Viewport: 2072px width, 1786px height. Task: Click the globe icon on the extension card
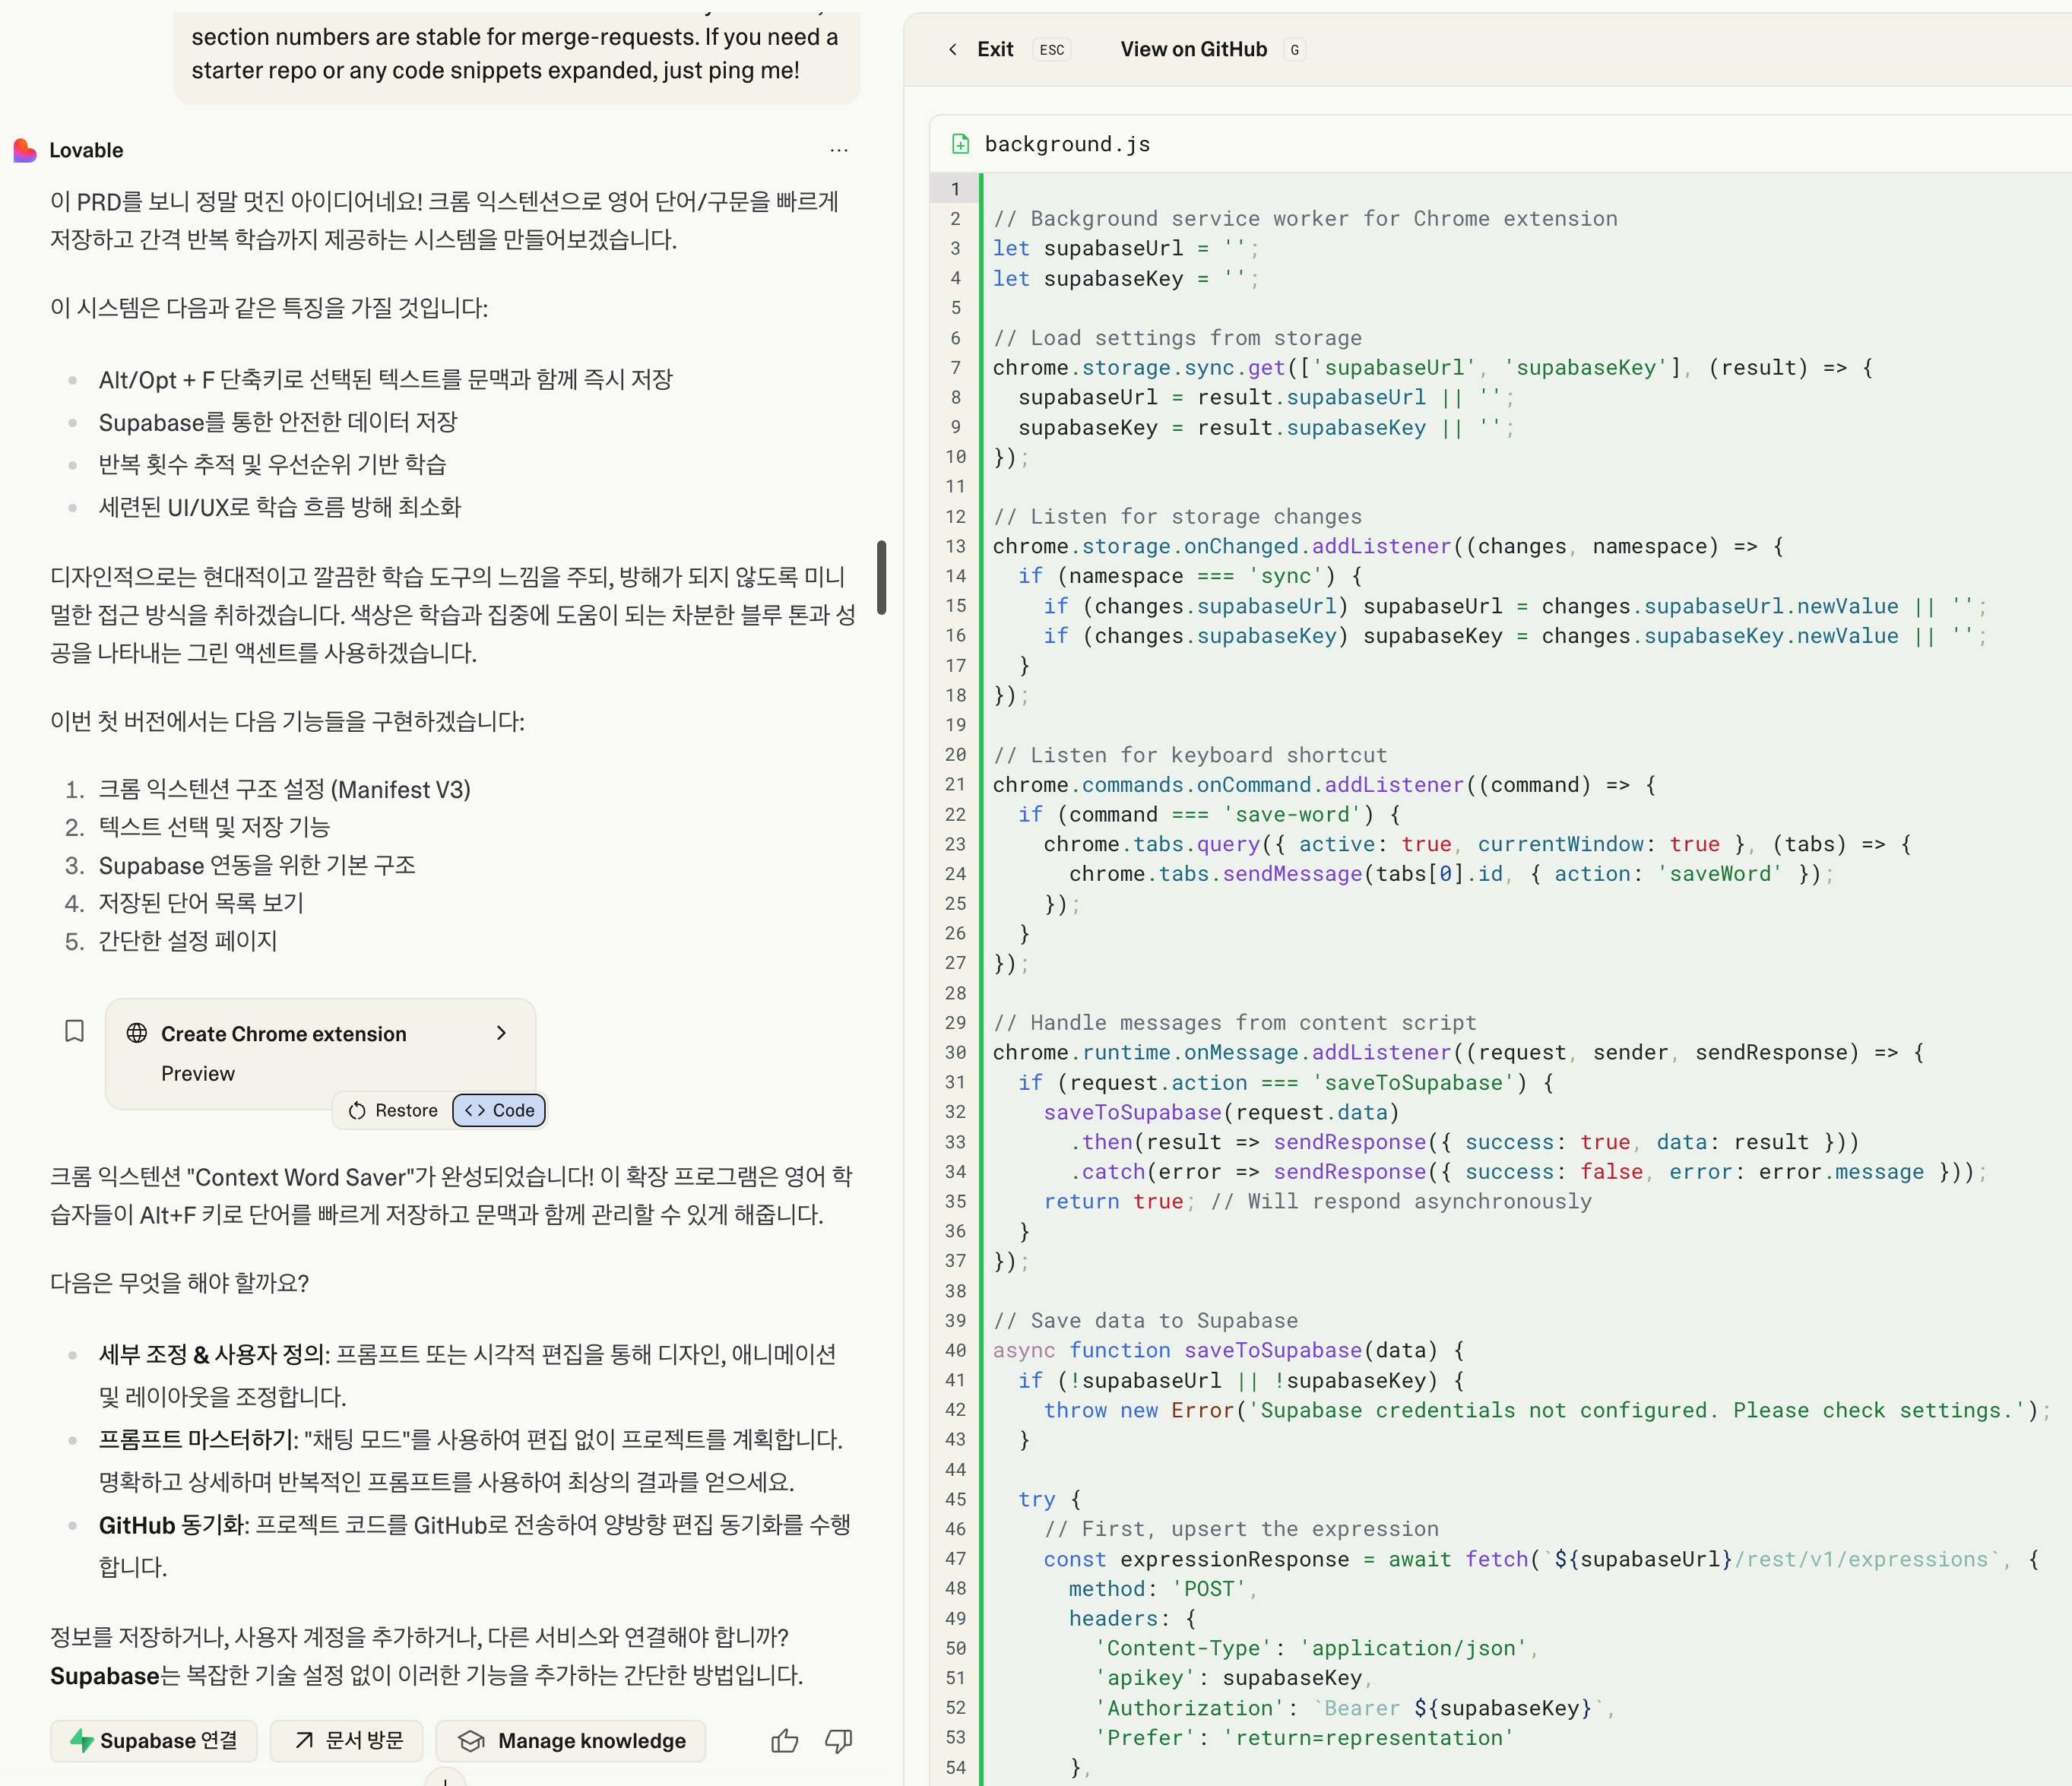click(137, 1033)
